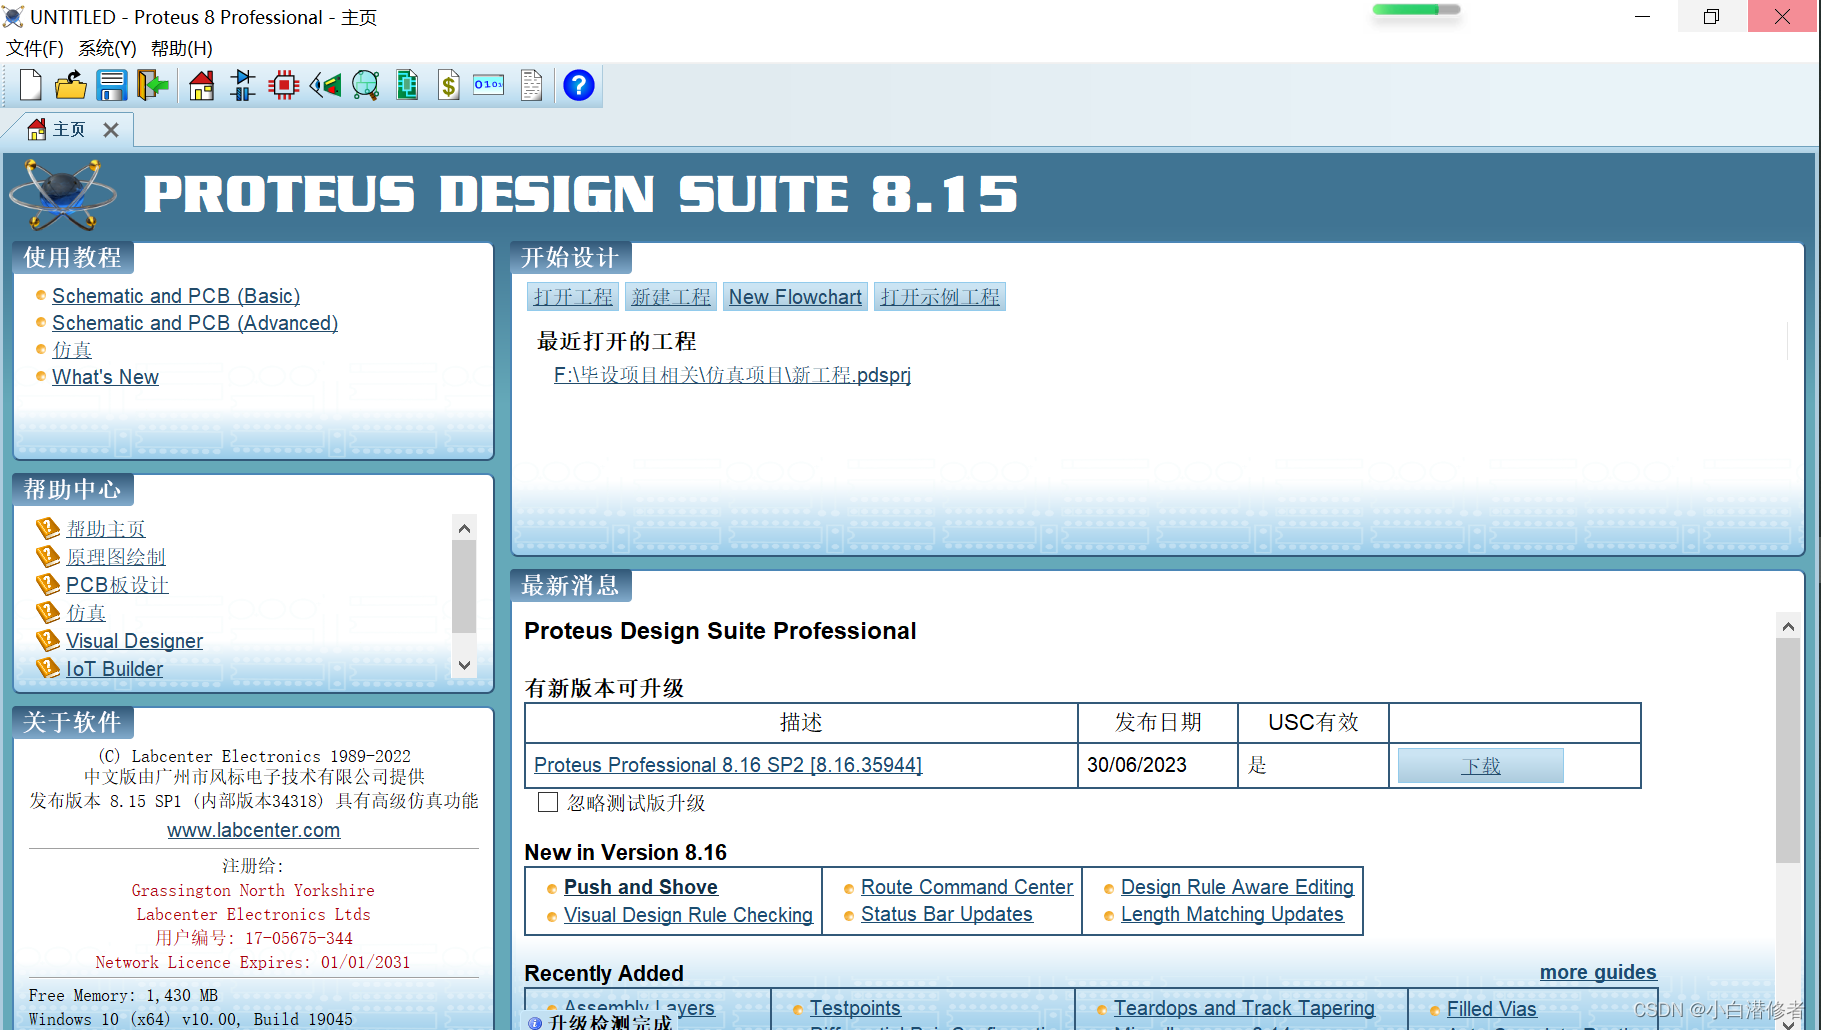This screenshot has width=1821, height=1030.
Task: Open Proteus Professional 8.16 SP2 link
Action: coord(728,765)
